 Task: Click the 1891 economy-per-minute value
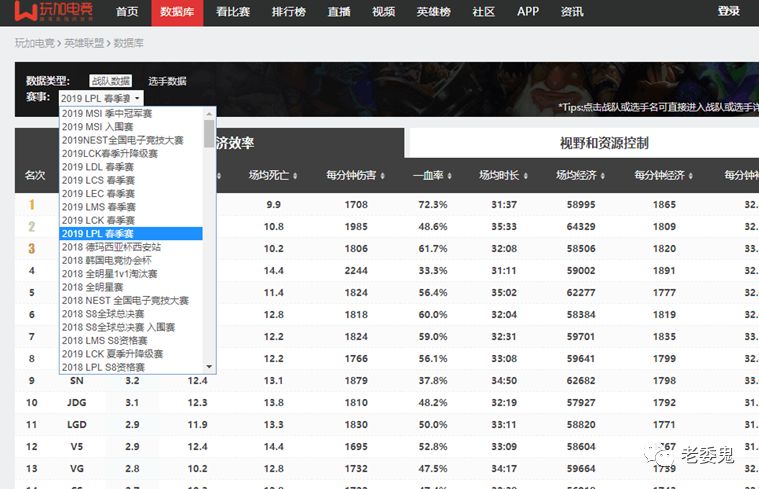tap(664, 271)
